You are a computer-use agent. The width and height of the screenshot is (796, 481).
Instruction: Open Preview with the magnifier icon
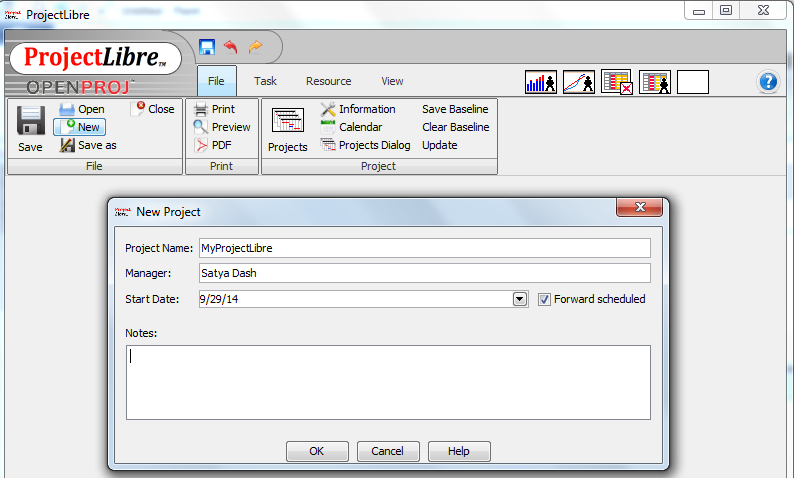coord(201,127)
